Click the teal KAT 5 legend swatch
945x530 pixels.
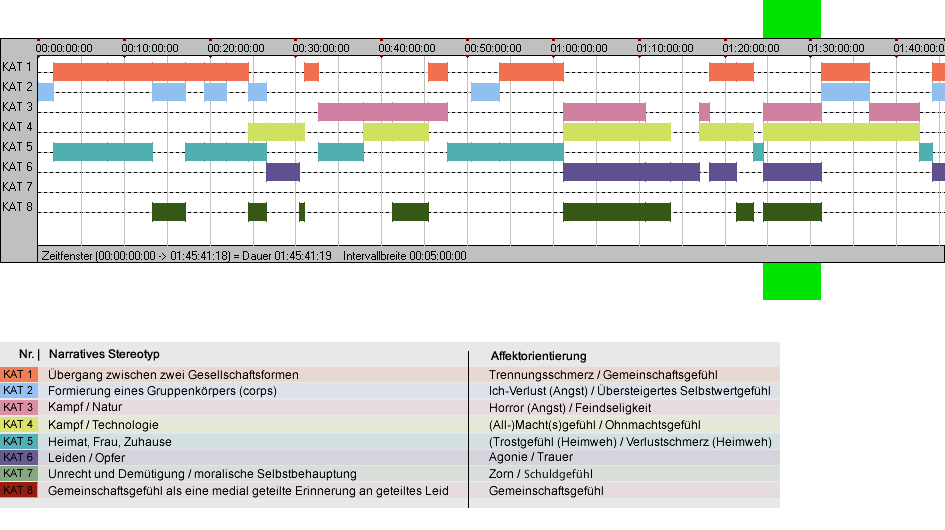19,441
